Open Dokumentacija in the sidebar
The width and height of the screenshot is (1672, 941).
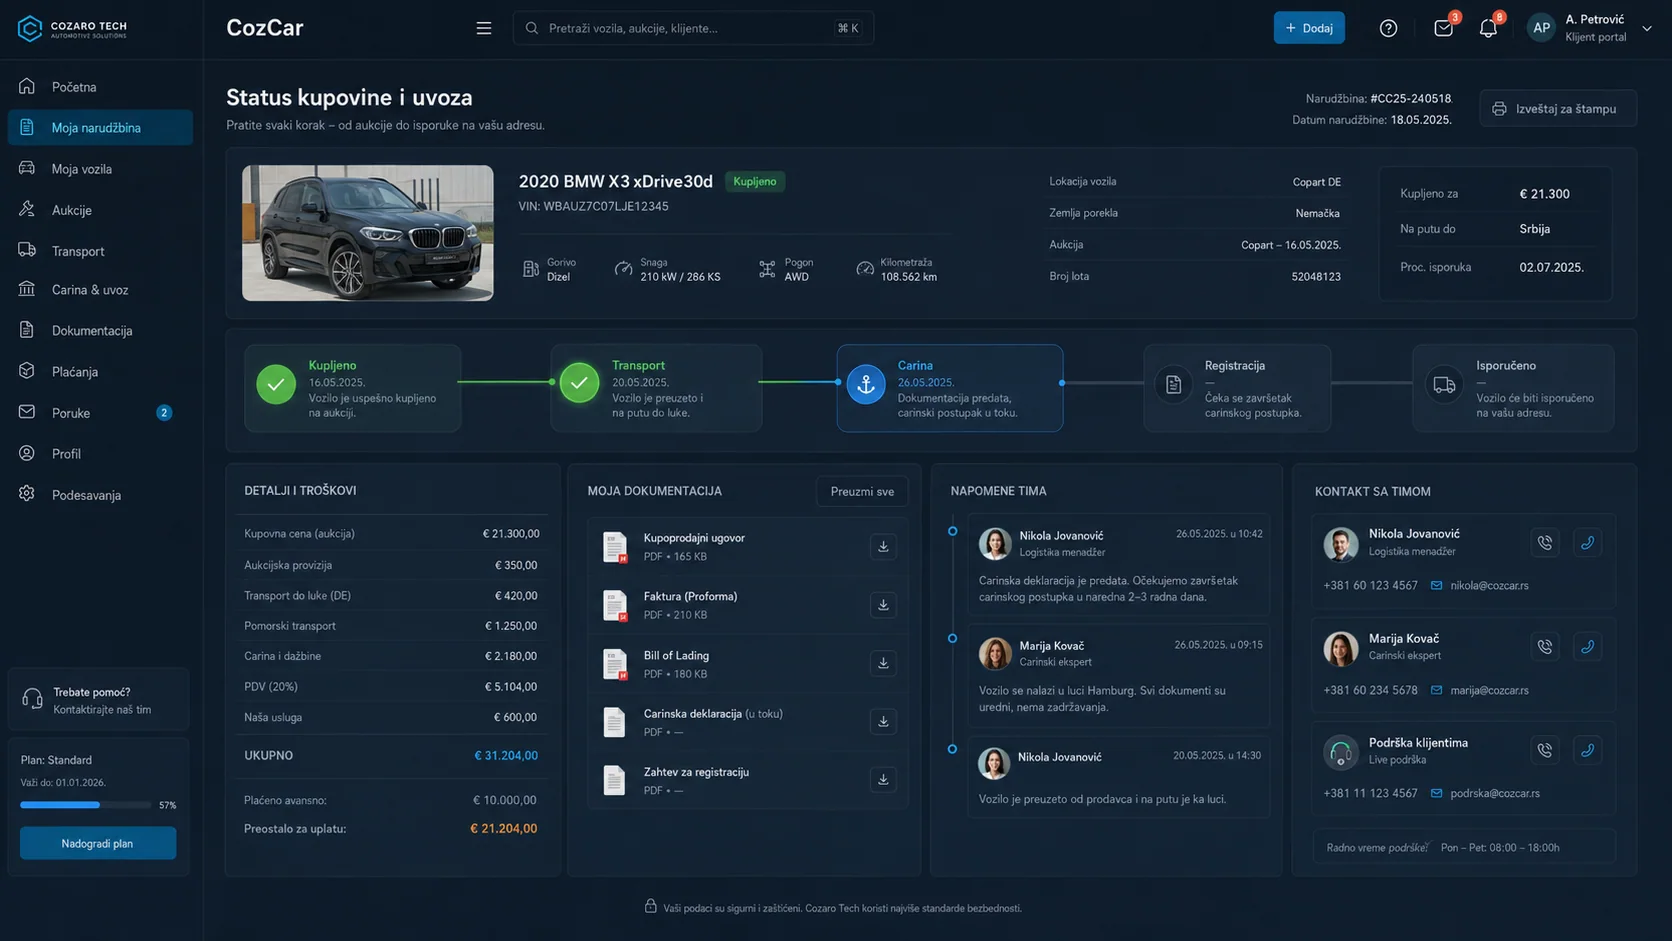(100, 331)
